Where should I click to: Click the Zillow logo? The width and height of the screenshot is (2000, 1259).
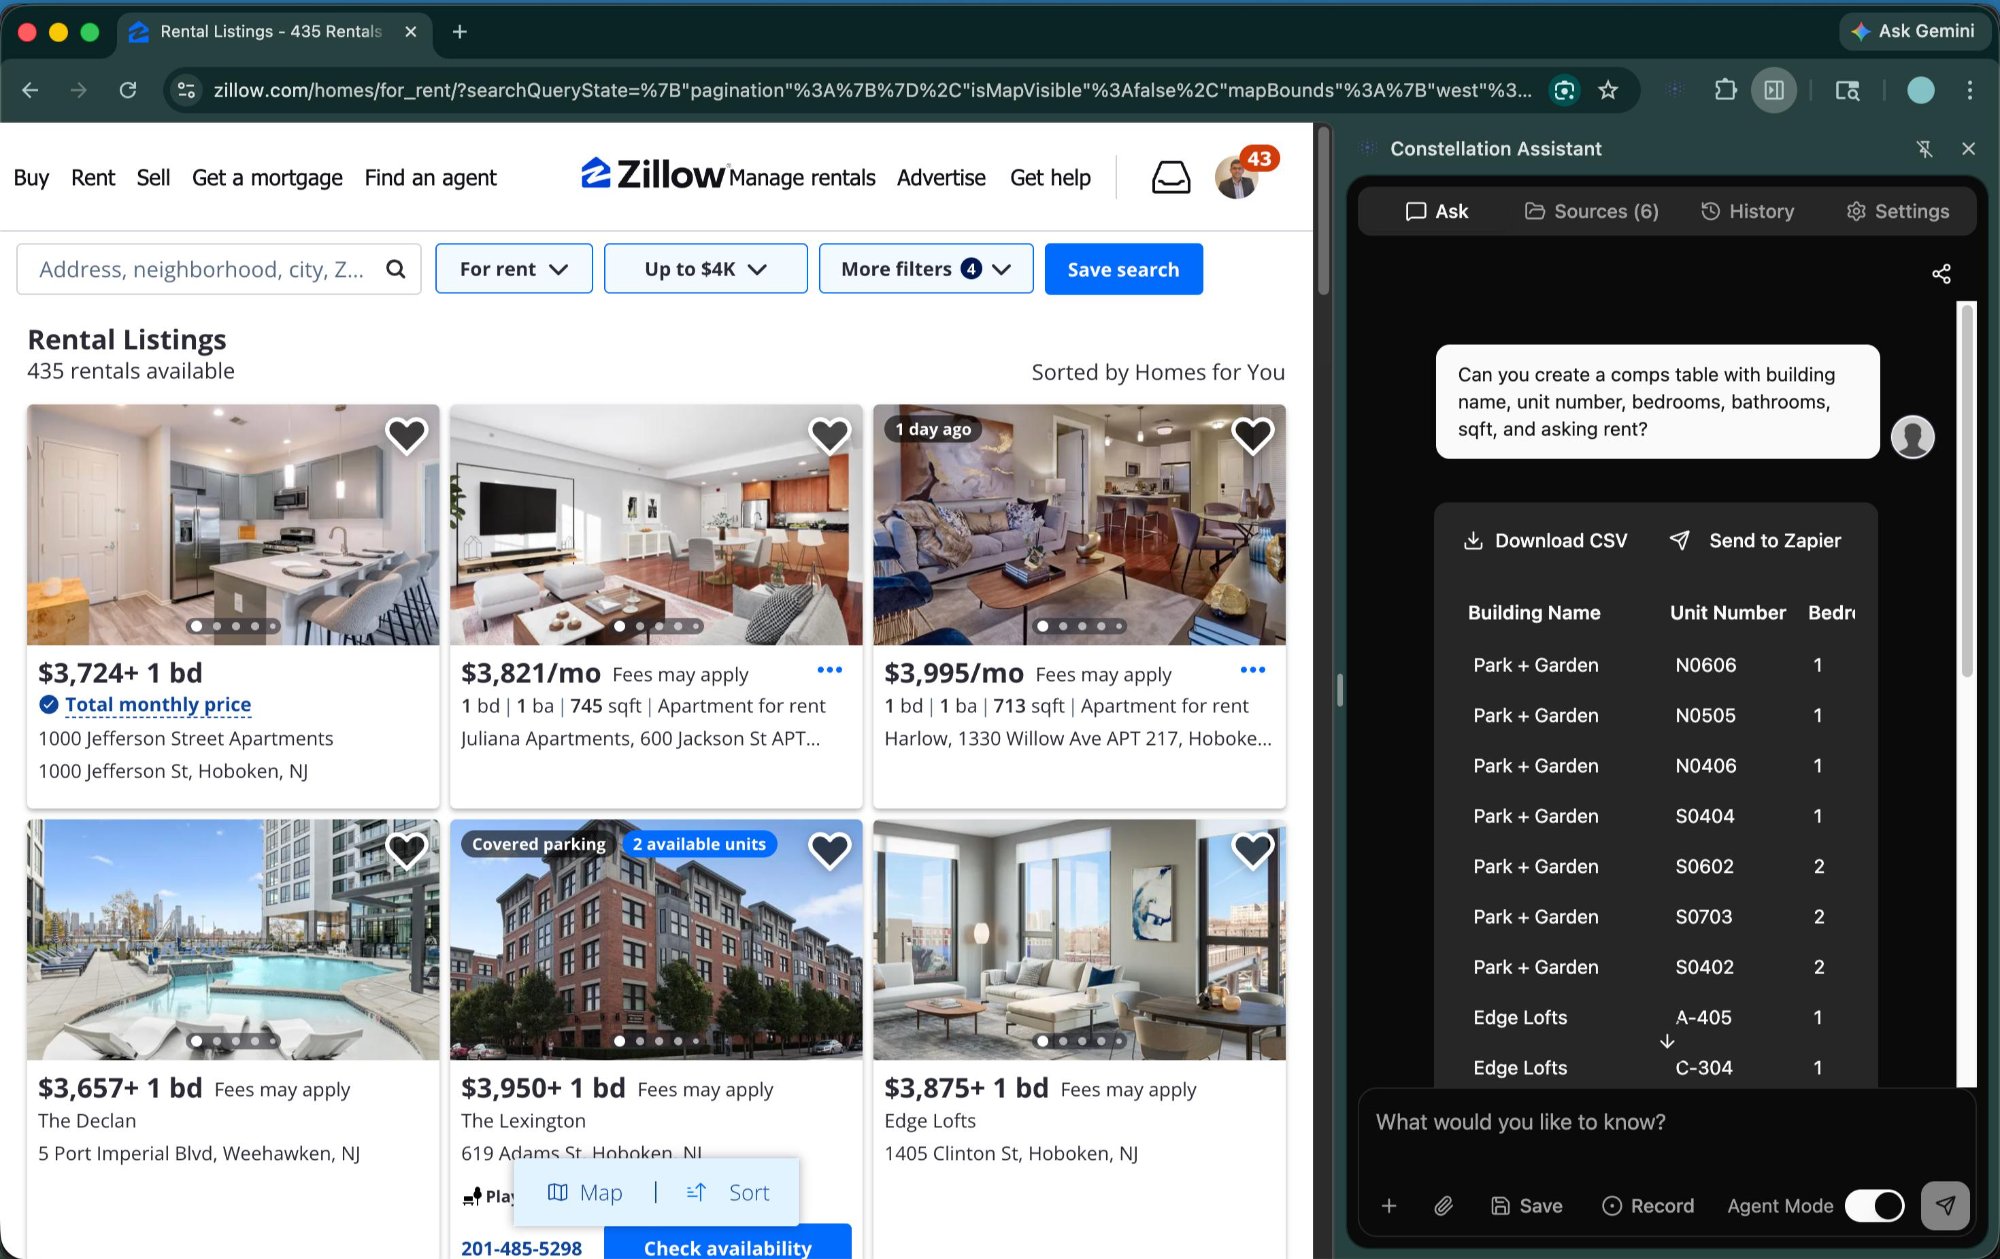click(x=654, y=175)
